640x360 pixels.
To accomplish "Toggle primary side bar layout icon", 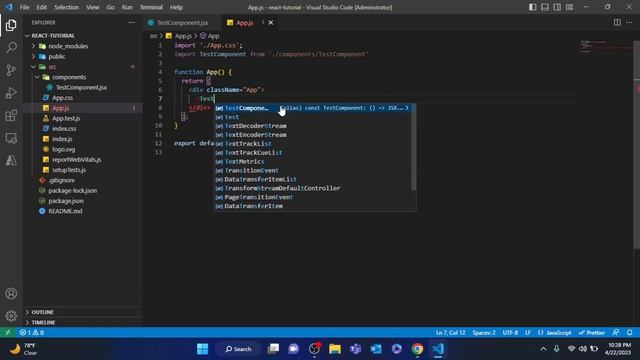I will 533,7.
